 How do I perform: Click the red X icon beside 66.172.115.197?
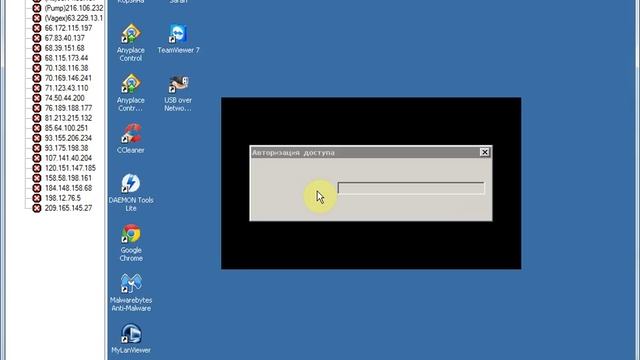pos(37,28)
